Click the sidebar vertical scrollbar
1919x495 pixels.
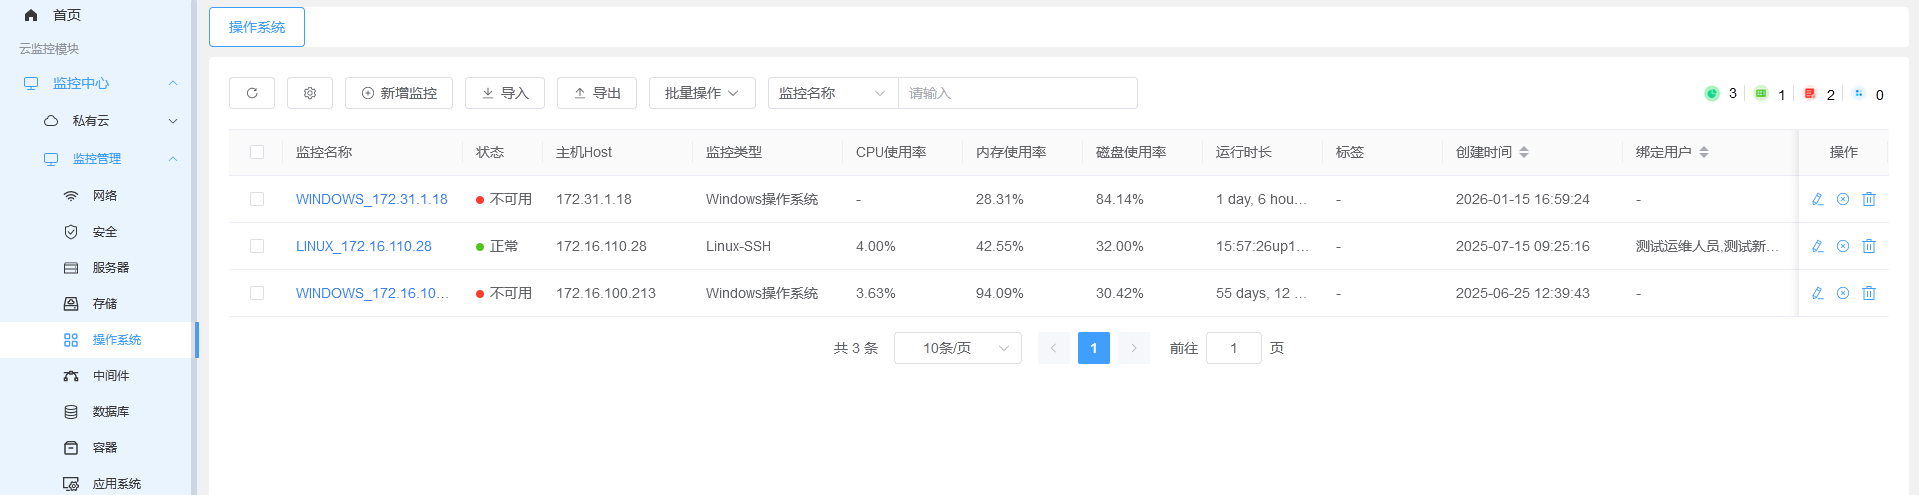point(195,248)
